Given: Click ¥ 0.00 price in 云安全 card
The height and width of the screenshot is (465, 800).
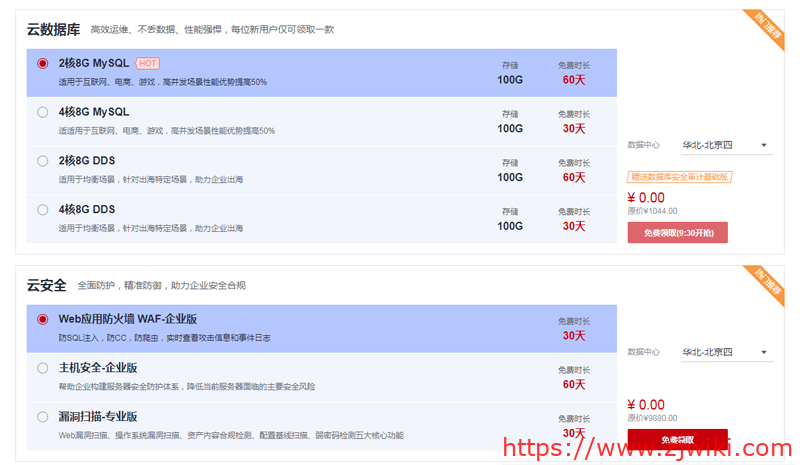Looking at the screenshot, I should [646, 405].
